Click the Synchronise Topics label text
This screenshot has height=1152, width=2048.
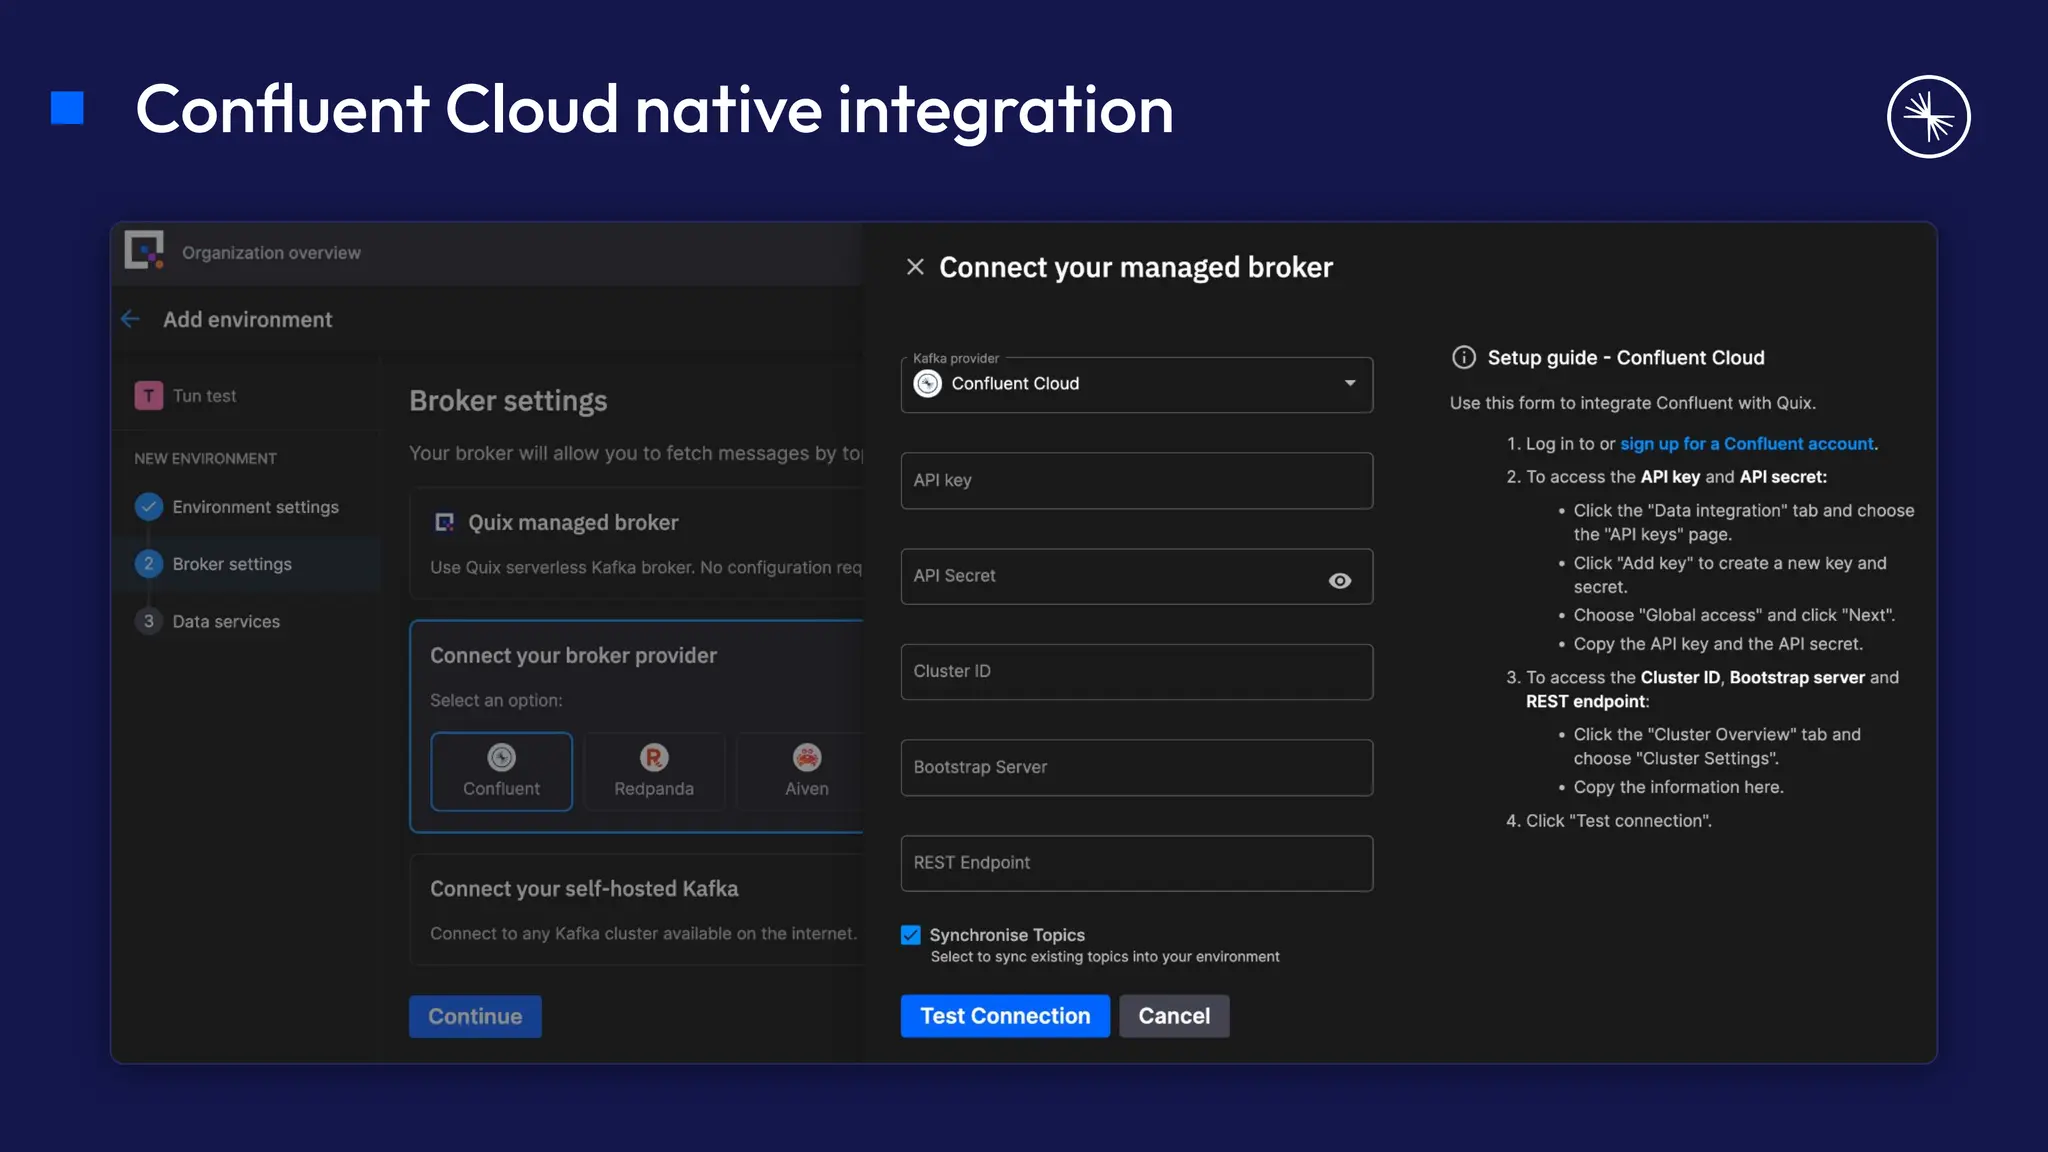pos(1007,935)
